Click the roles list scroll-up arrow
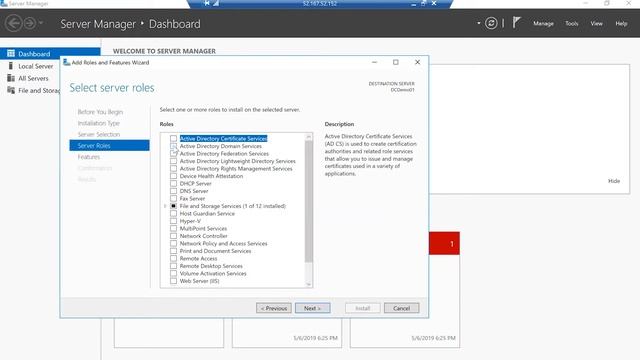Screen dimensions: 640x360 309,137
